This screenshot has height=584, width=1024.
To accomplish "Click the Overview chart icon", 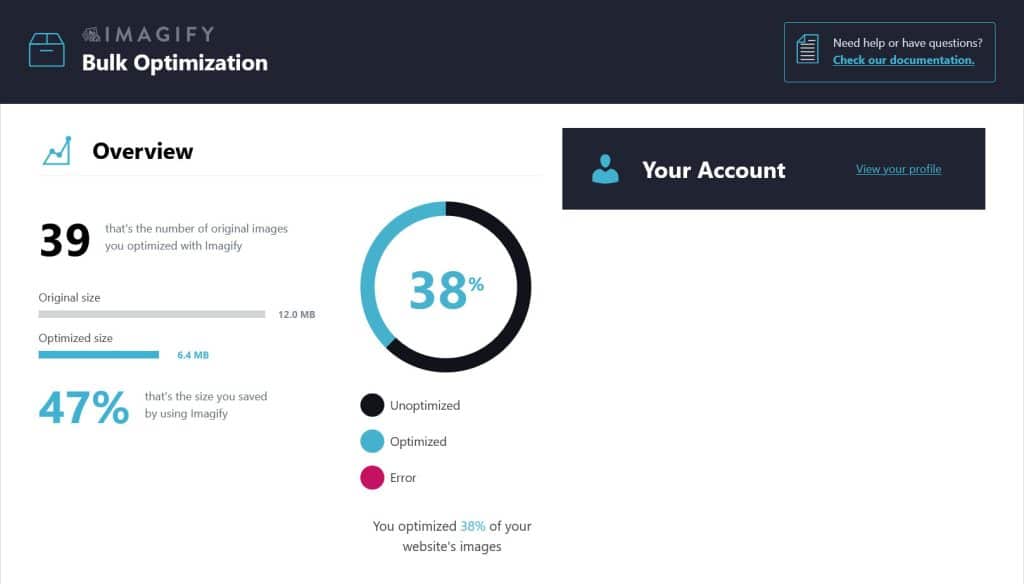I will tap(57, 151).
